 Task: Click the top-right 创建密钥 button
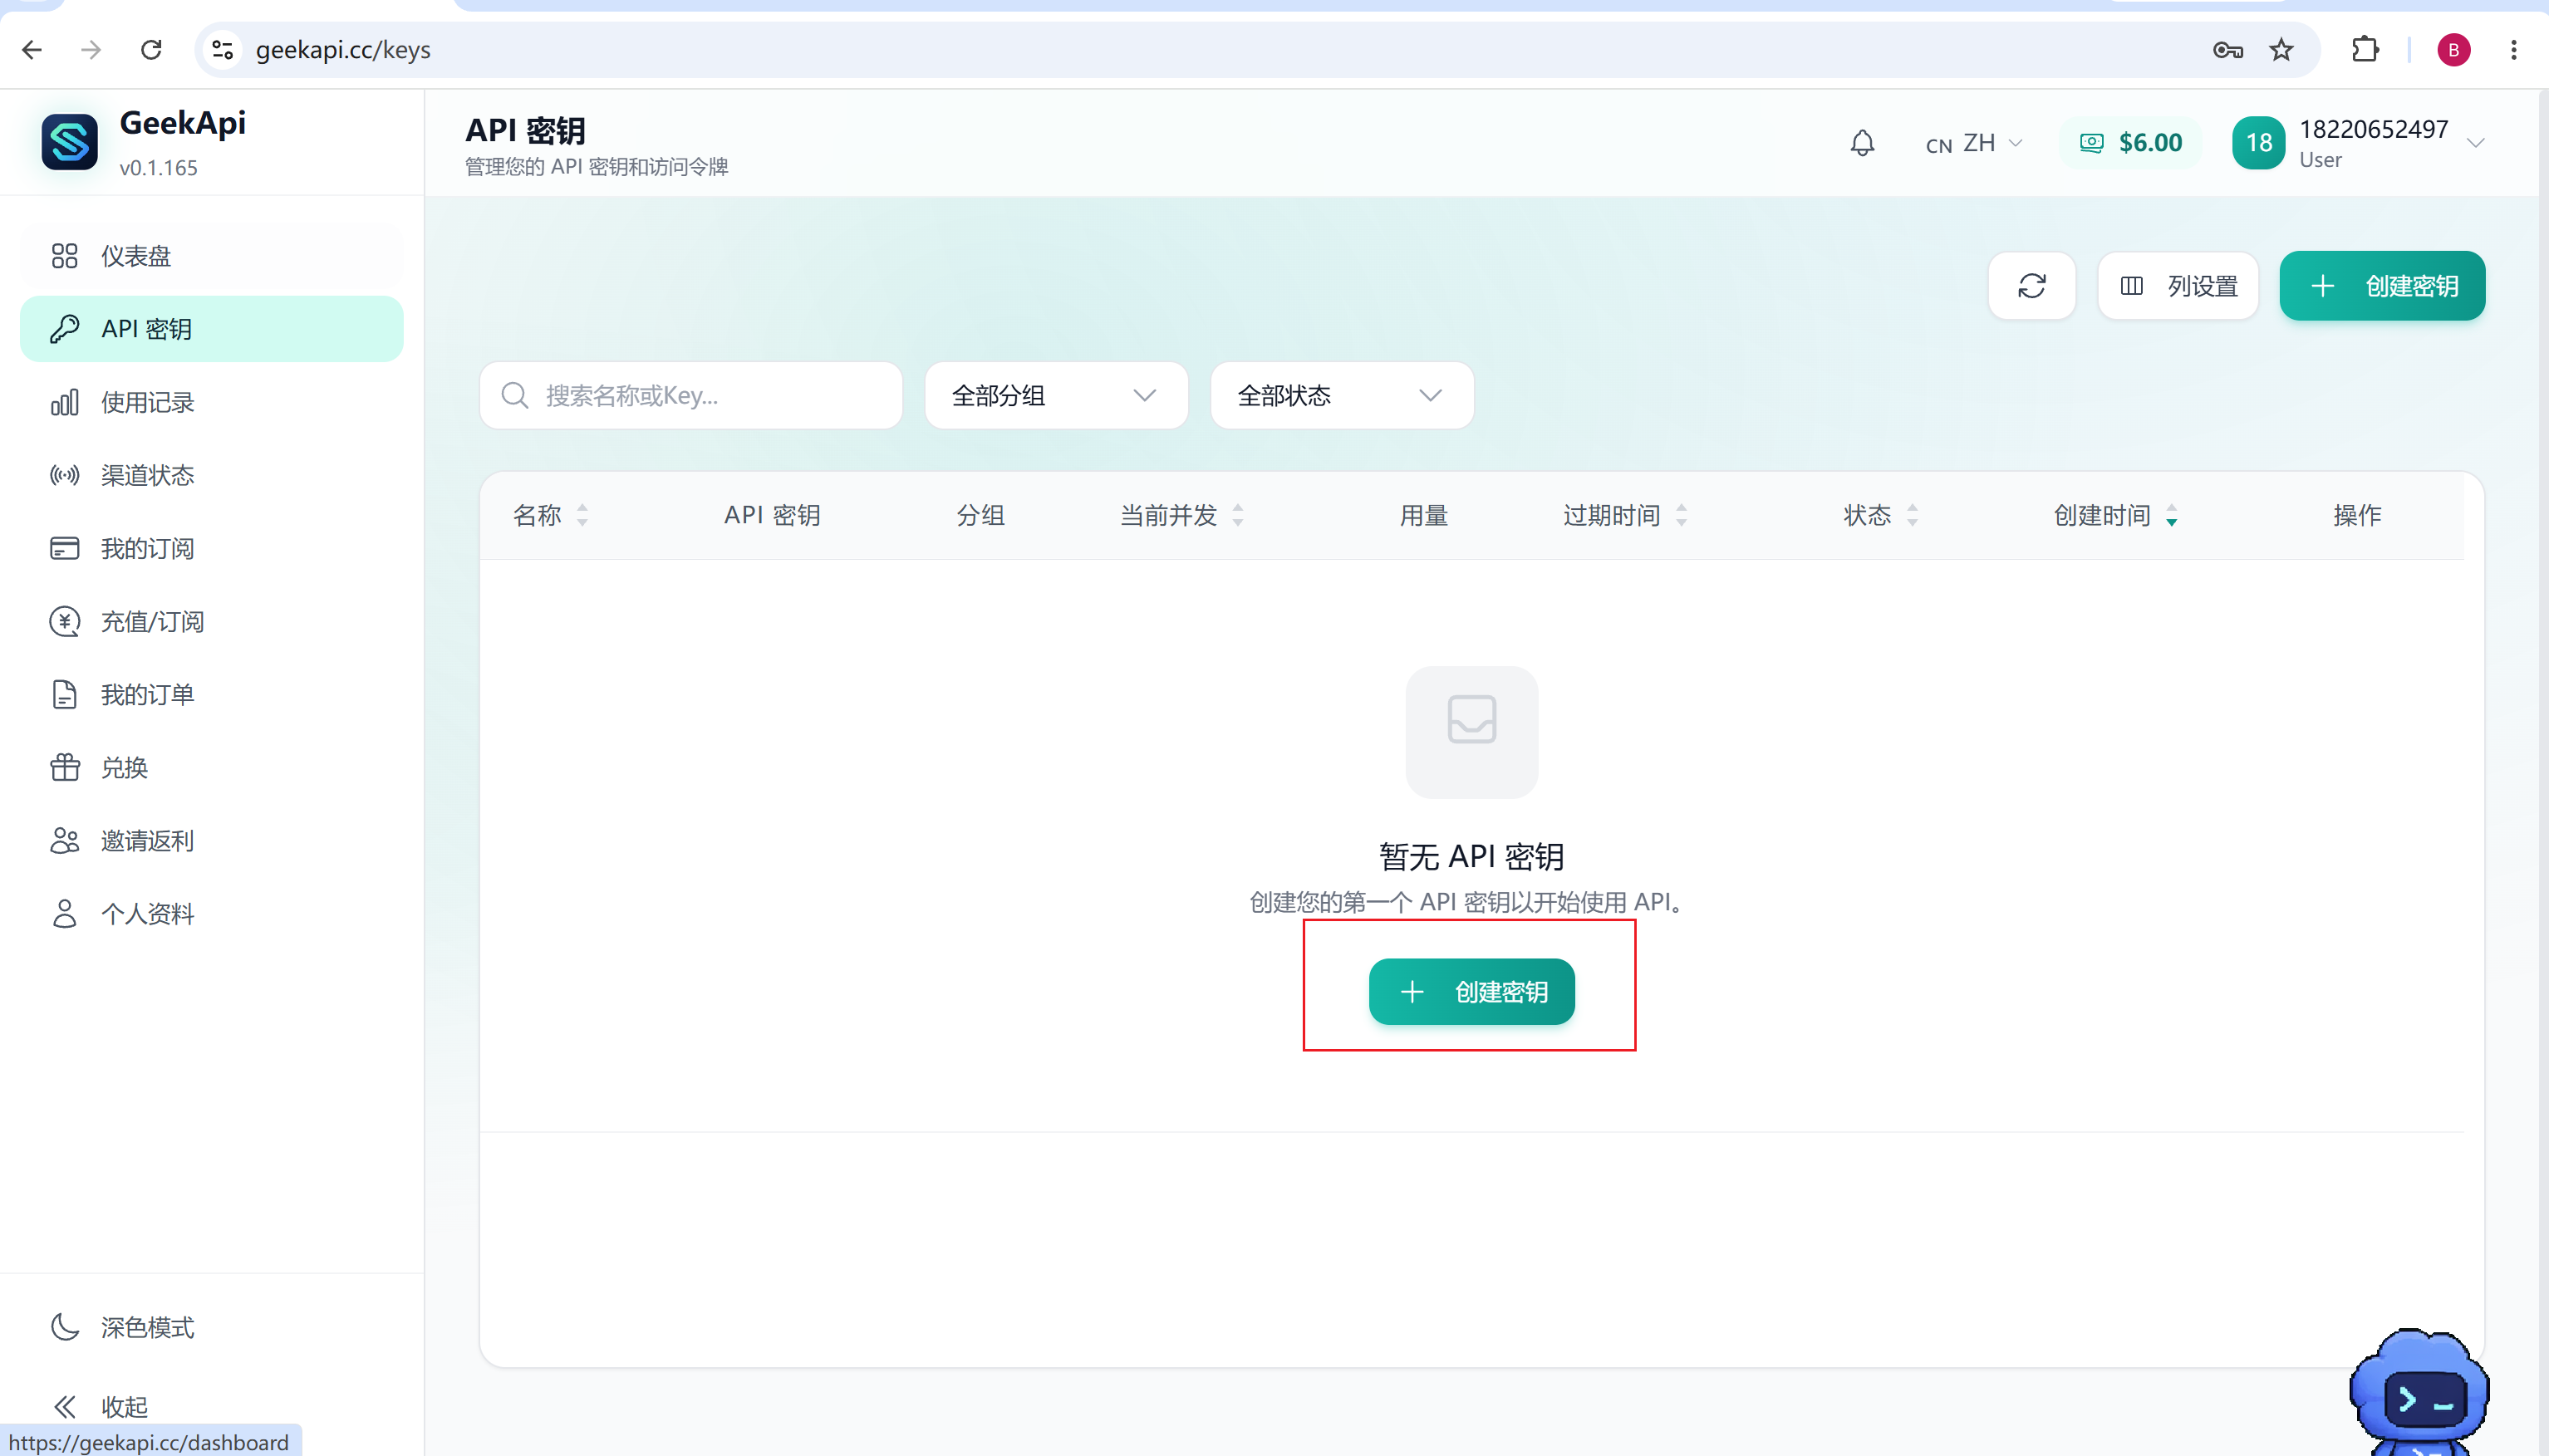[2382, 286]
